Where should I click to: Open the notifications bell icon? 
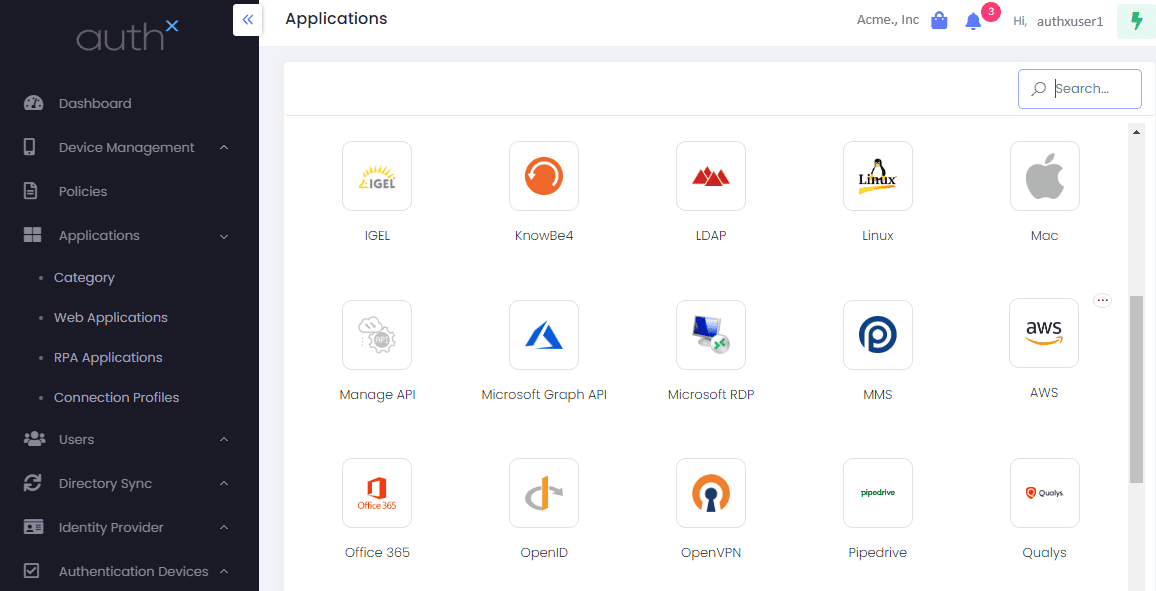pyautogui.click(x=973, y=21)
